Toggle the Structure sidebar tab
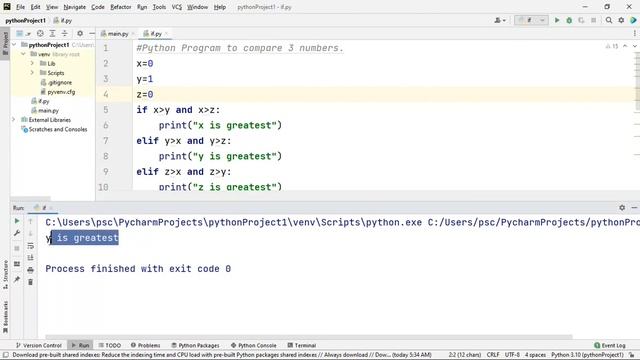This screenshot has width=640, height=360. coord(5,274)
